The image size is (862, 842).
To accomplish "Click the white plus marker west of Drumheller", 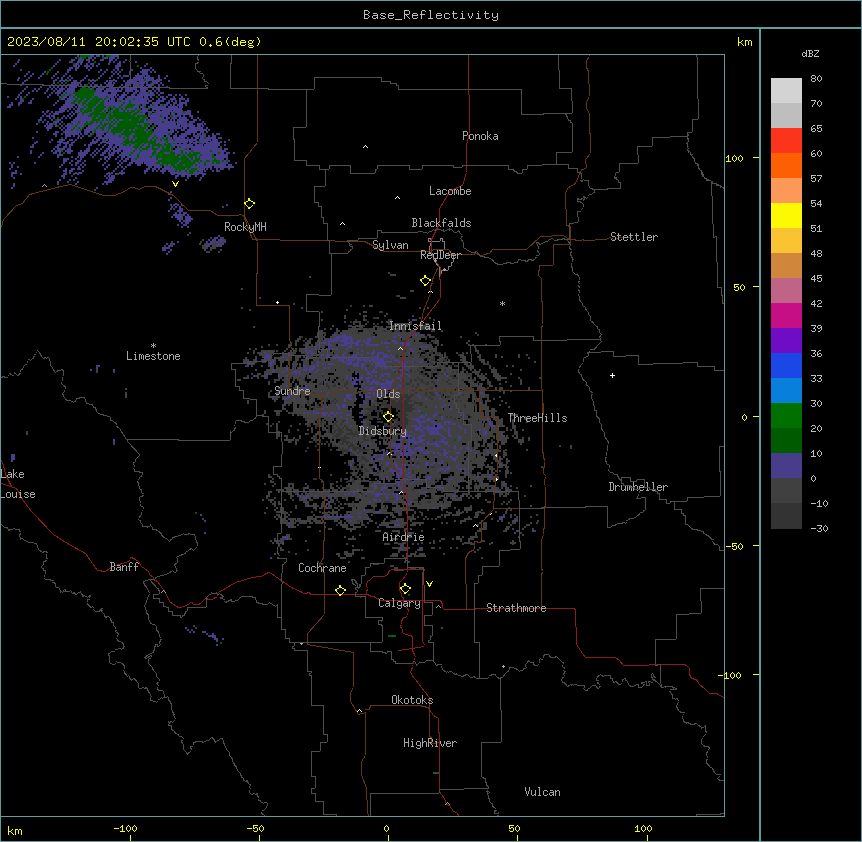I will 612,375.
